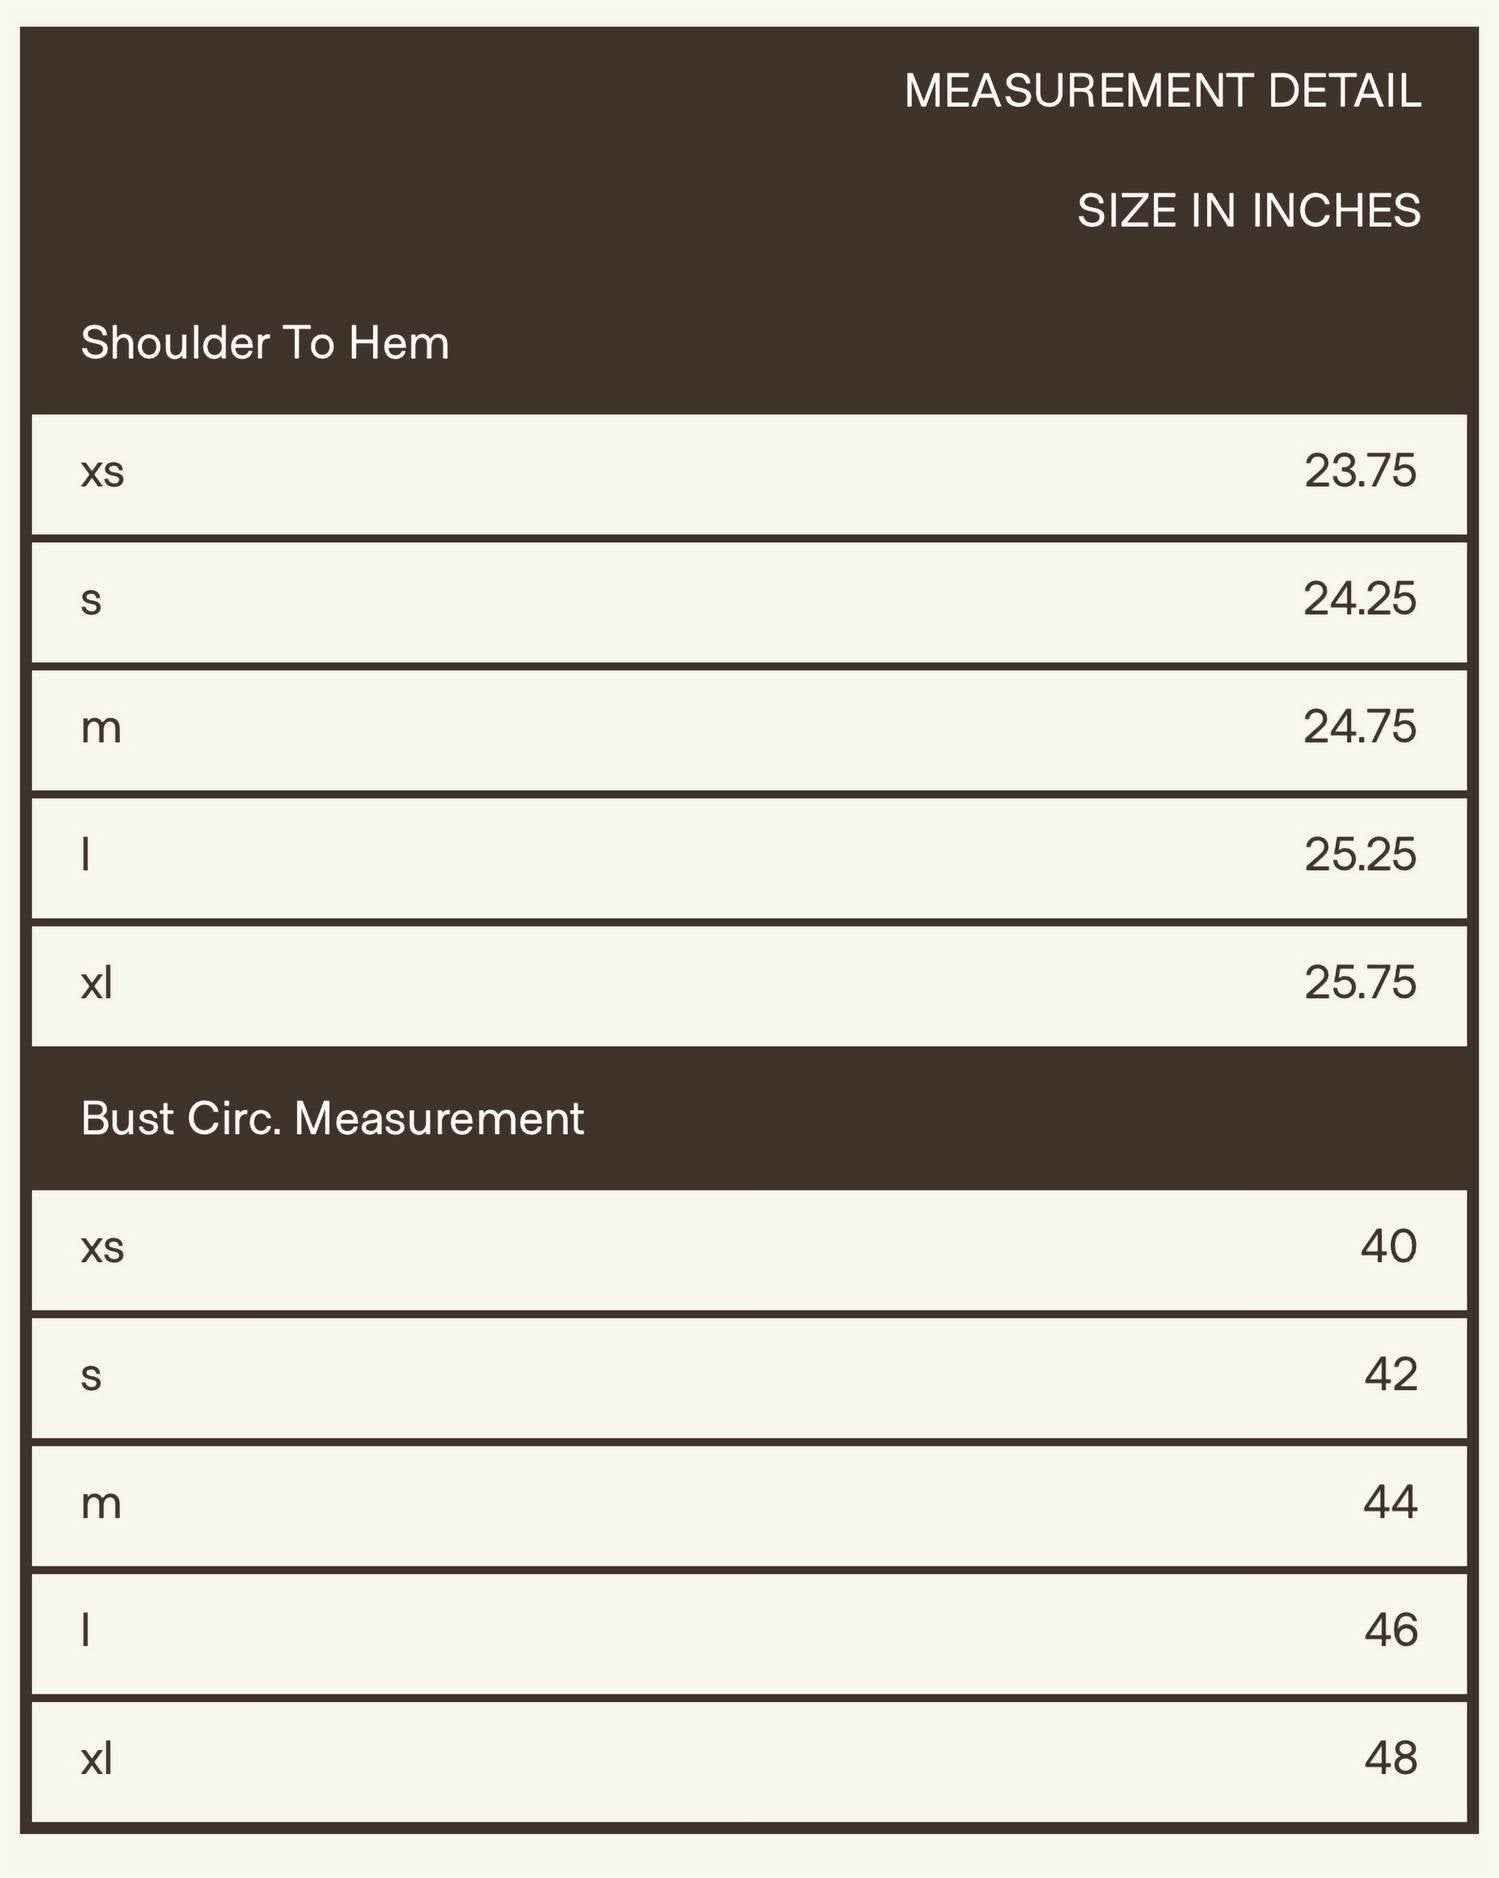The image size is (1499, 1878).
Task: Click the xs label under Bust Circ. Measurement
Action: 102,1248
